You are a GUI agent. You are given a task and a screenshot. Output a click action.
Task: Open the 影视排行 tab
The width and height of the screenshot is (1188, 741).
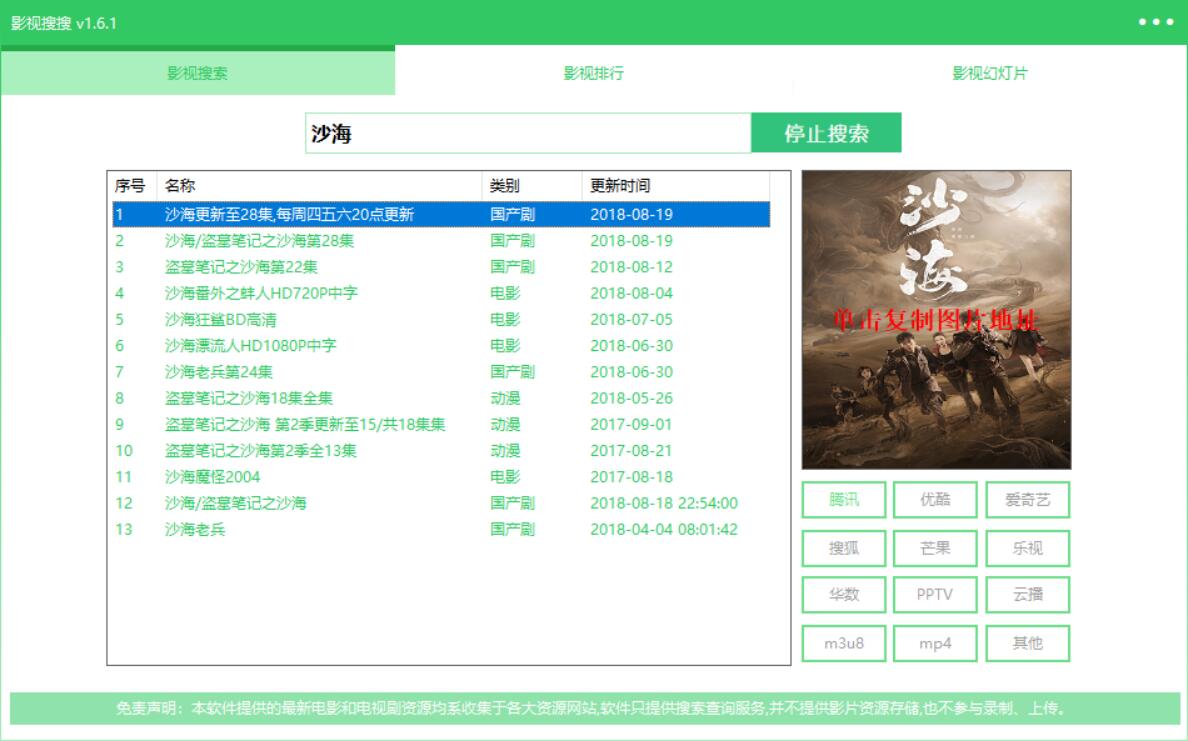593,73
